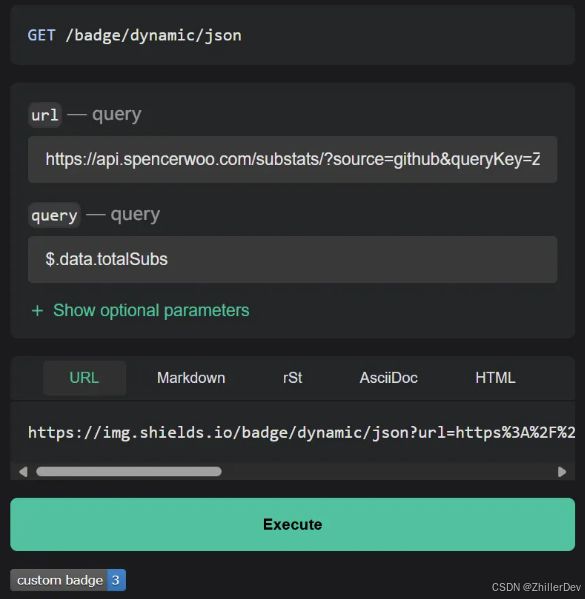
Task: Focus the $.data.totalSubs query field
Action: [x=293, y=259]
